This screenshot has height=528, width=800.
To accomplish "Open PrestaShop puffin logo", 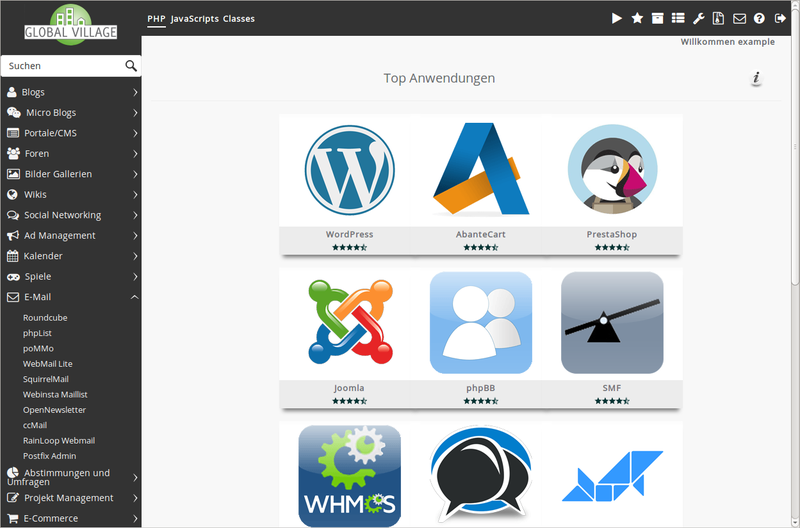I will (612, 169).
